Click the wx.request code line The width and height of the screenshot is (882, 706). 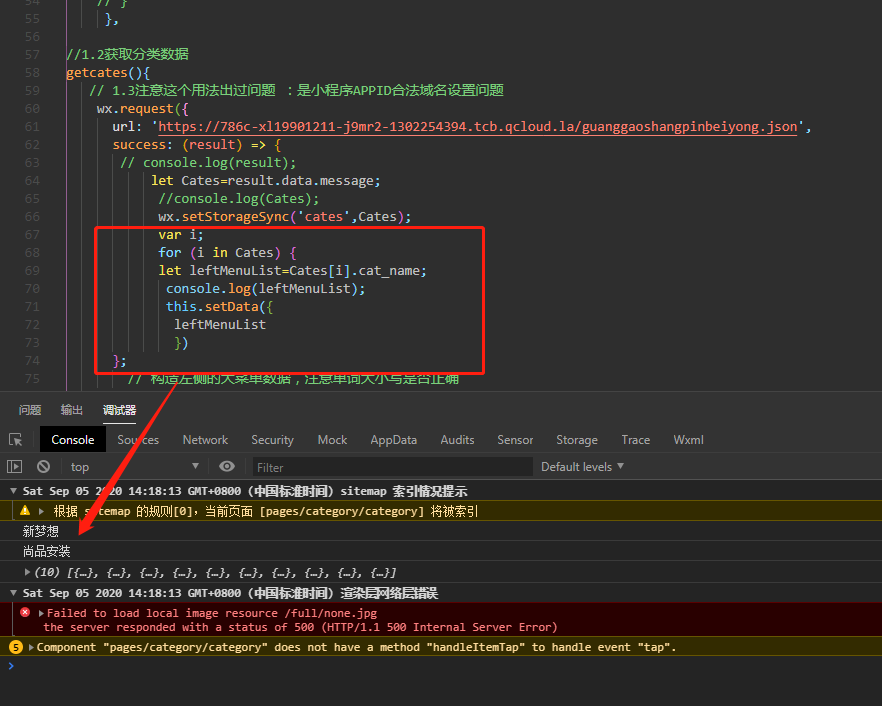[143, 109]
